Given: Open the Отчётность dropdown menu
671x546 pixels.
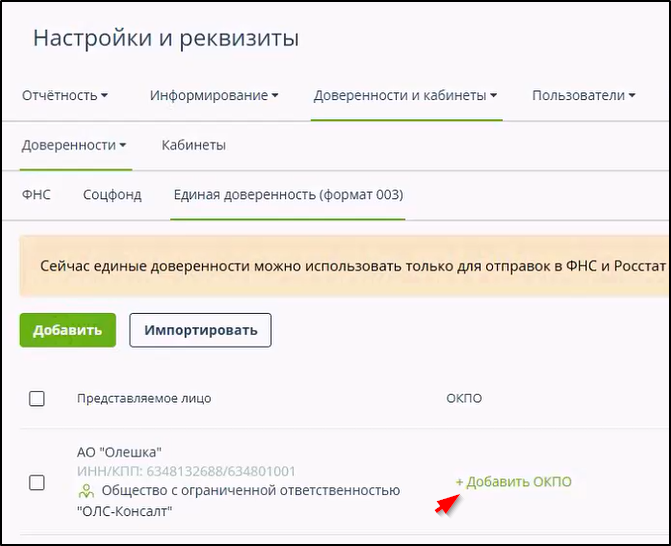Looking at the screenshot, I should click(x=64, y=96).
